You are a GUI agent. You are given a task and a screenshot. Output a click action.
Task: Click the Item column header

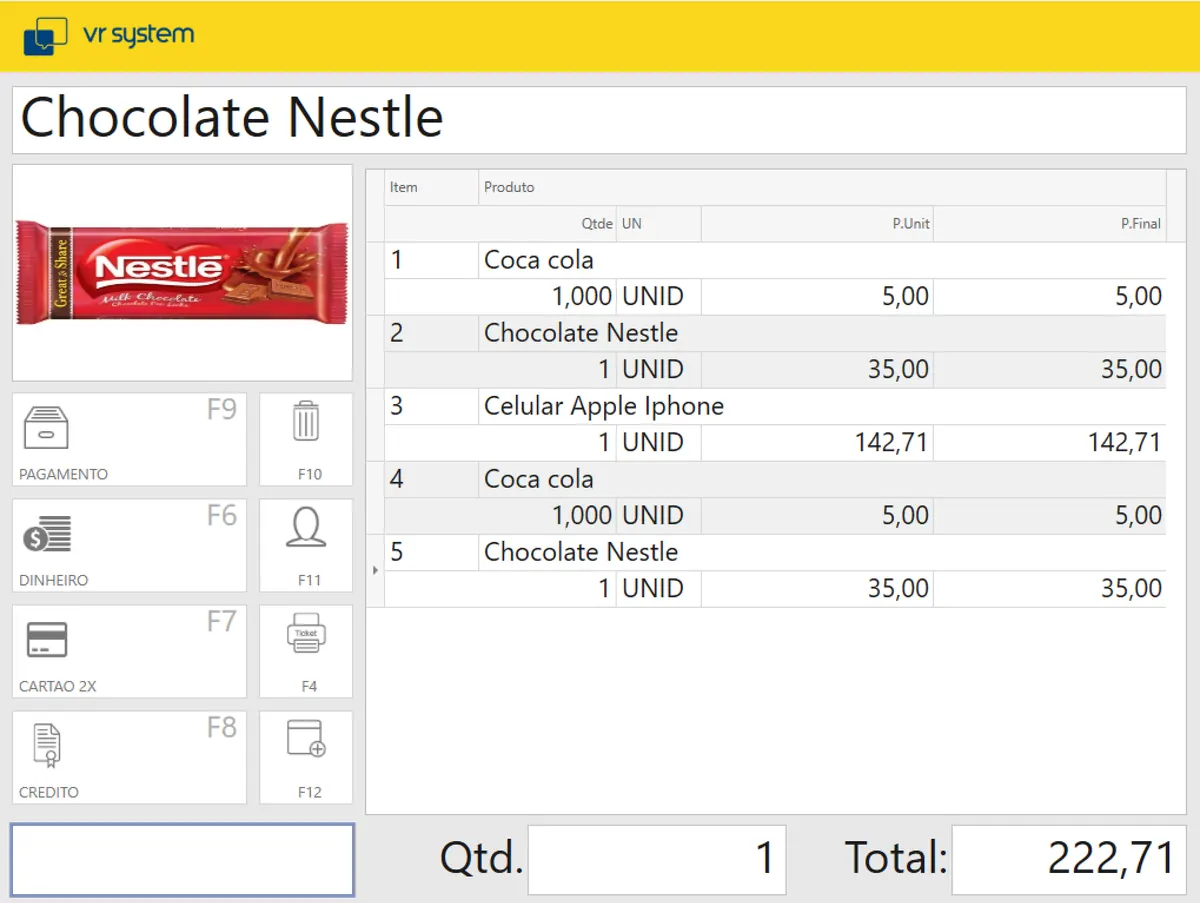coord(431,187)
